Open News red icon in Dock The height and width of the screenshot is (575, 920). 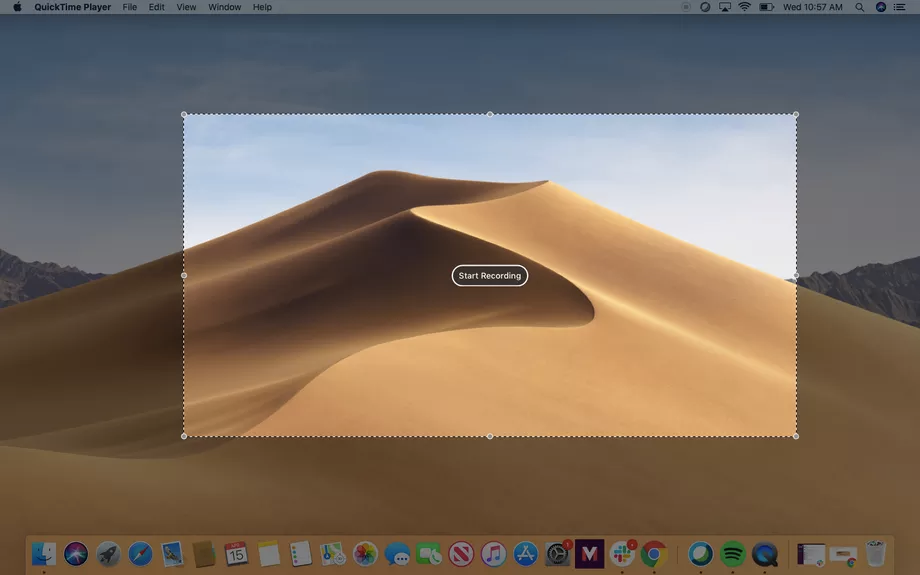pos(461,554)
